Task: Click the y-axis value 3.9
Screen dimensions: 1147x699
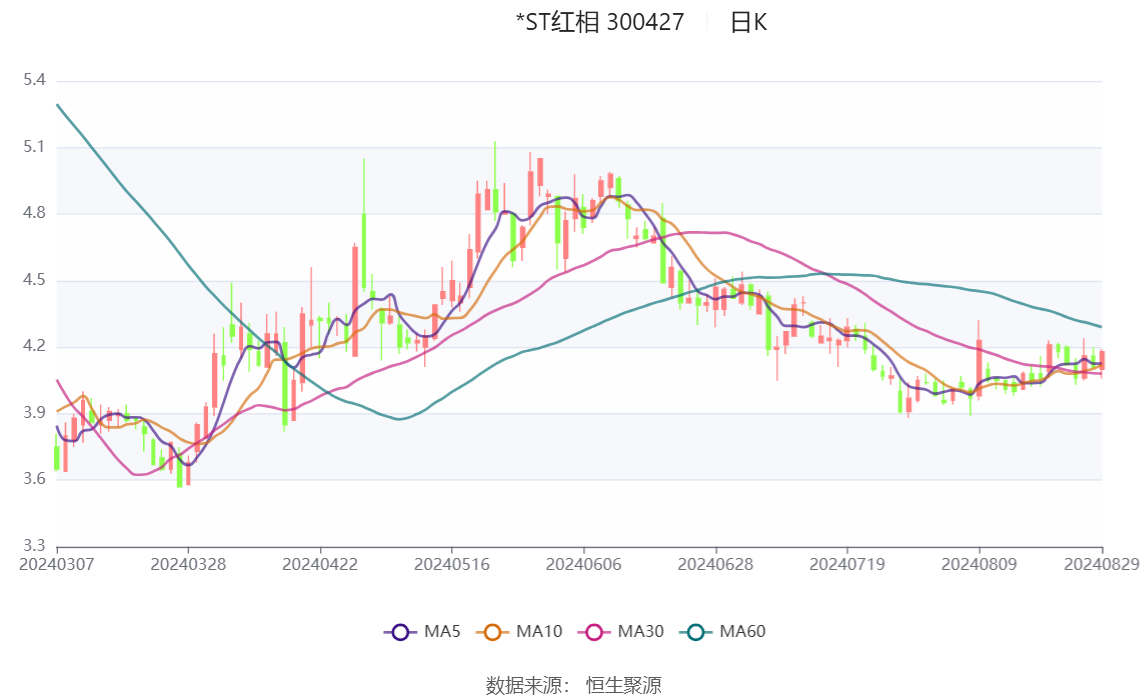Action: tap(34, 413)
